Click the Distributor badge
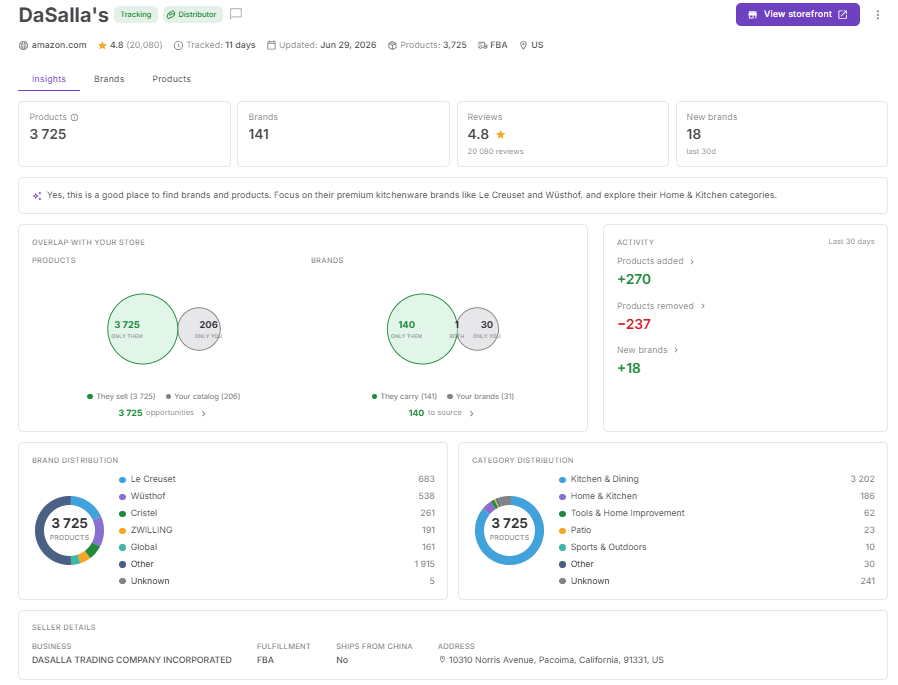This screenshot has height=685, width=898. [x=192, y=14]
